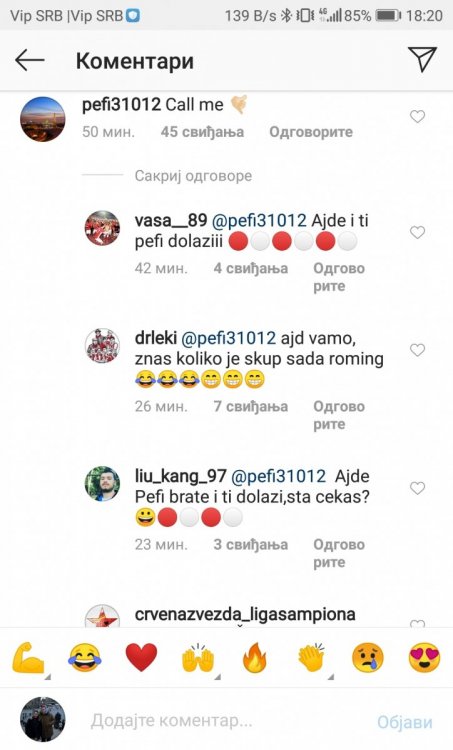Insert fire emoji

pyautogui.click(x=254, y=658)
